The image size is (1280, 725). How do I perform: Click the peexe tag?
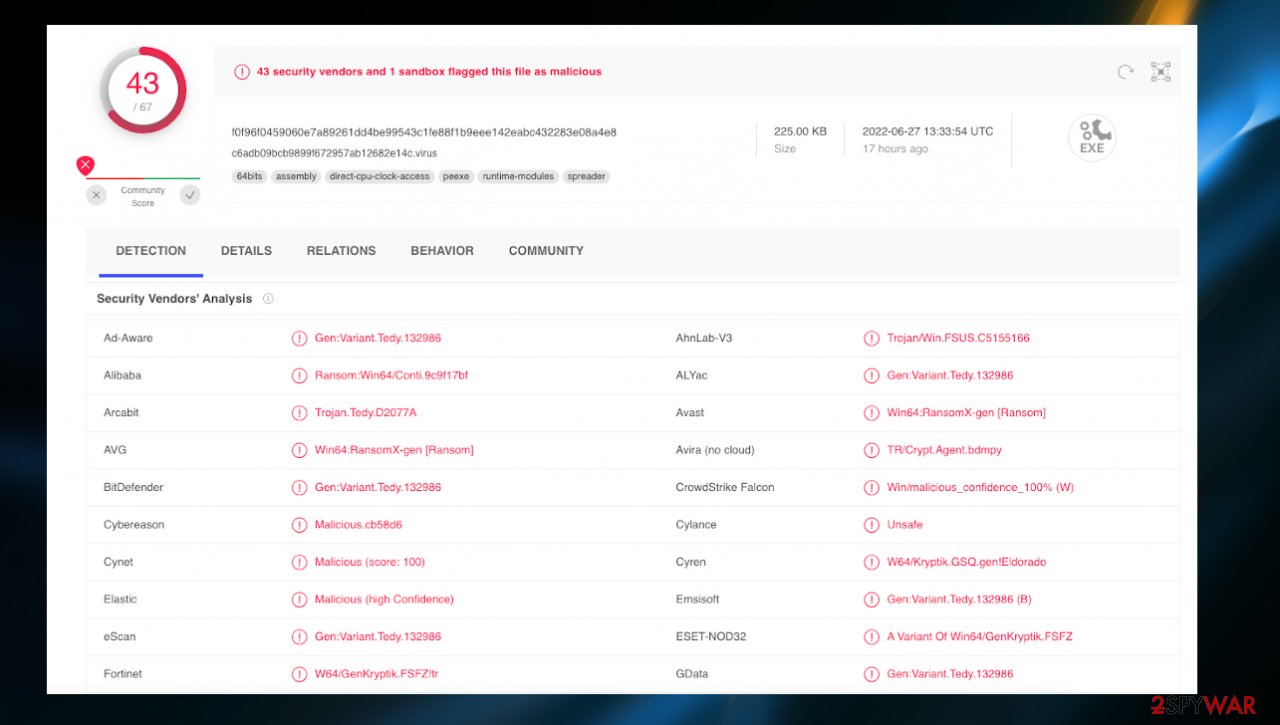point(456,177)
